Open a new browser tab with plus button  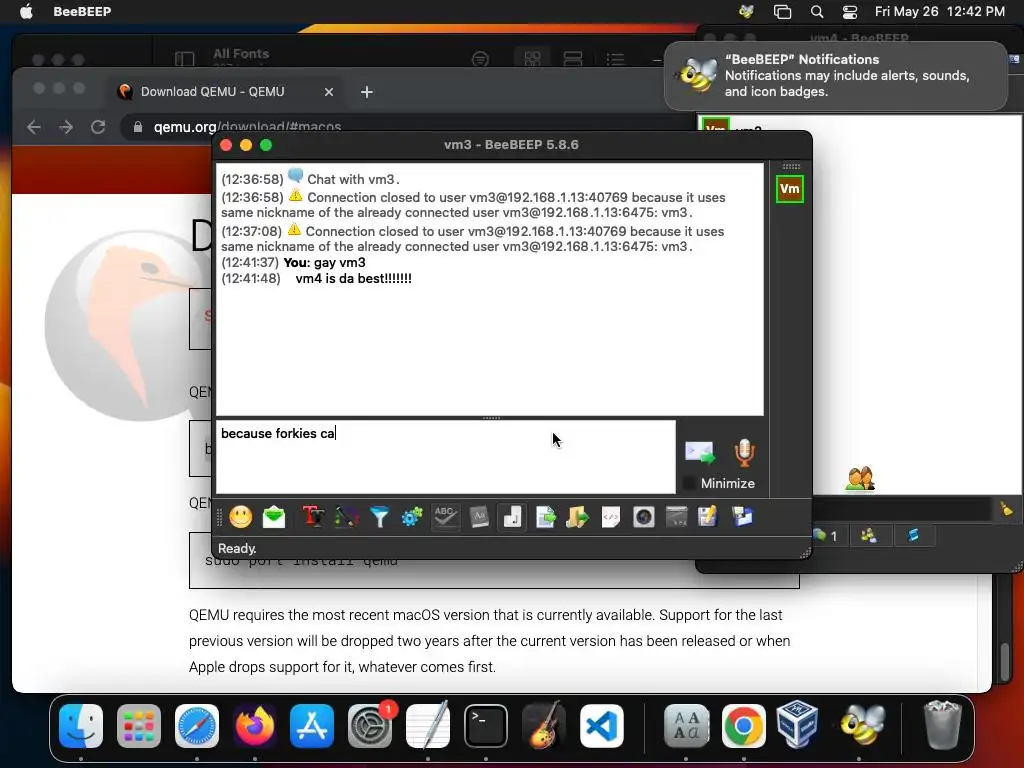[367, 92]
